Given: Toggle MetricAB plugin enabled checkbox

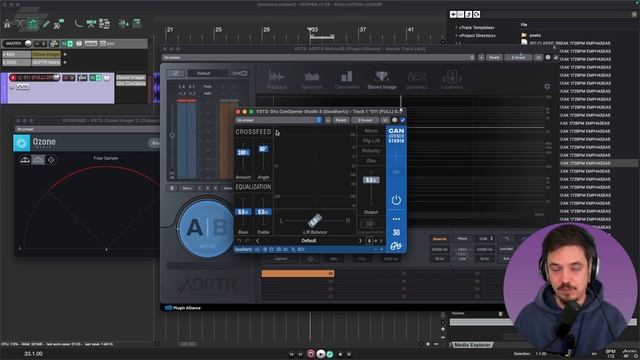Looking at the screenshot, I should tap(556, 58).
